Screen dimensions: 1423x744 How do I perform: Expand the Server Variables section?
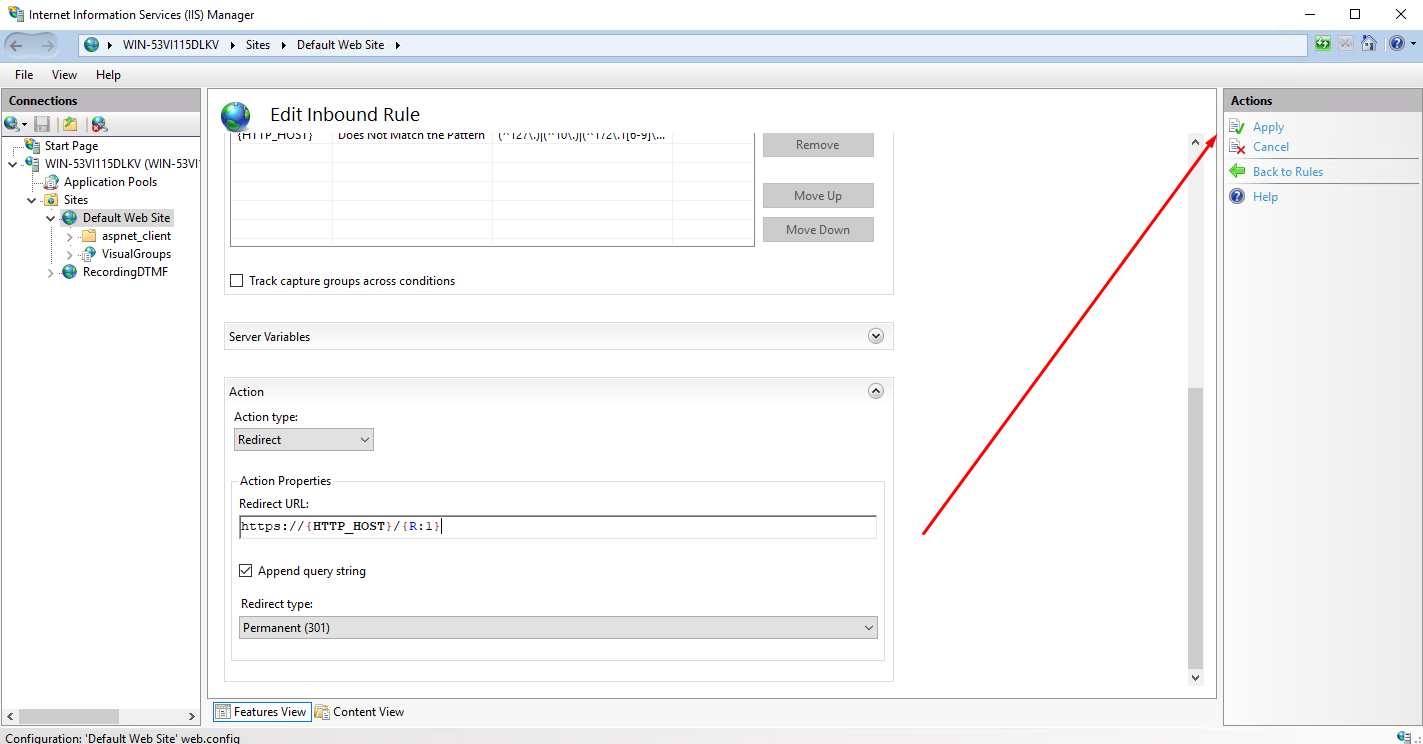[876, 336]
